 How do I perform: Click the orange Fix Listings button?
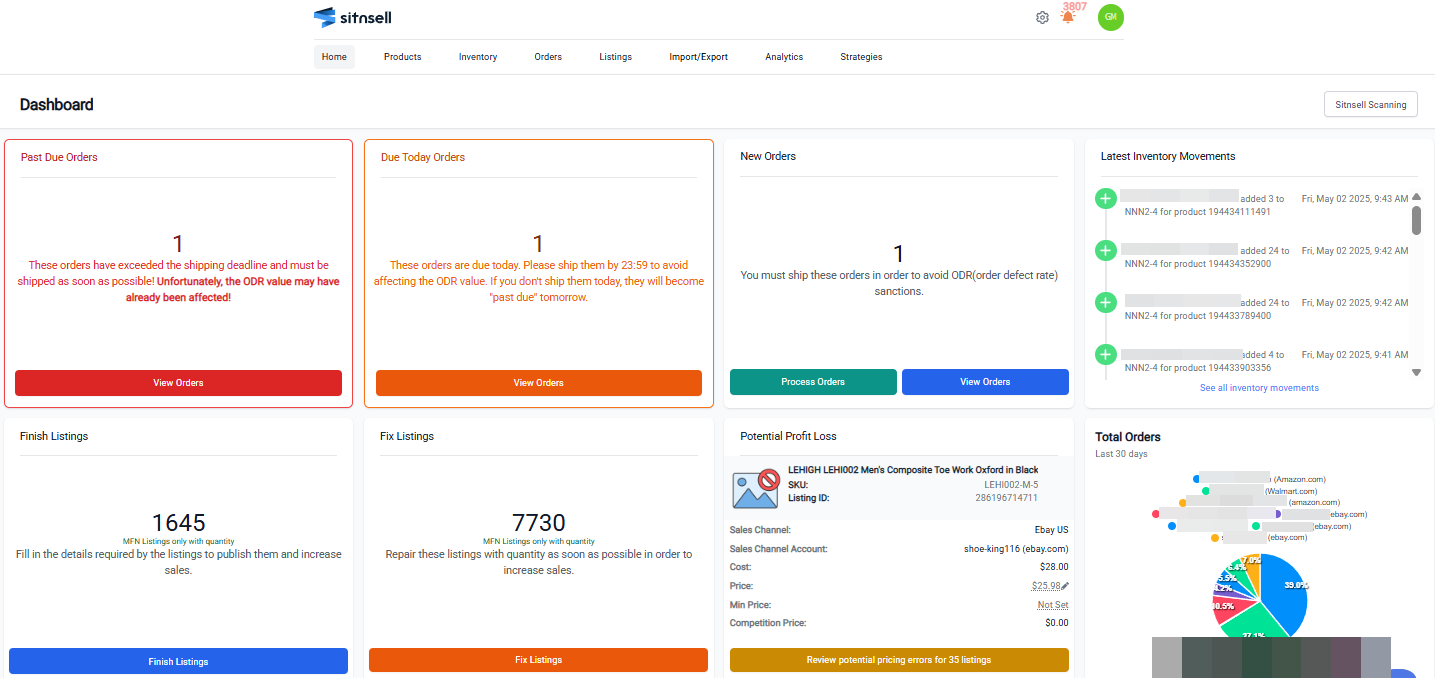(538, 660)
